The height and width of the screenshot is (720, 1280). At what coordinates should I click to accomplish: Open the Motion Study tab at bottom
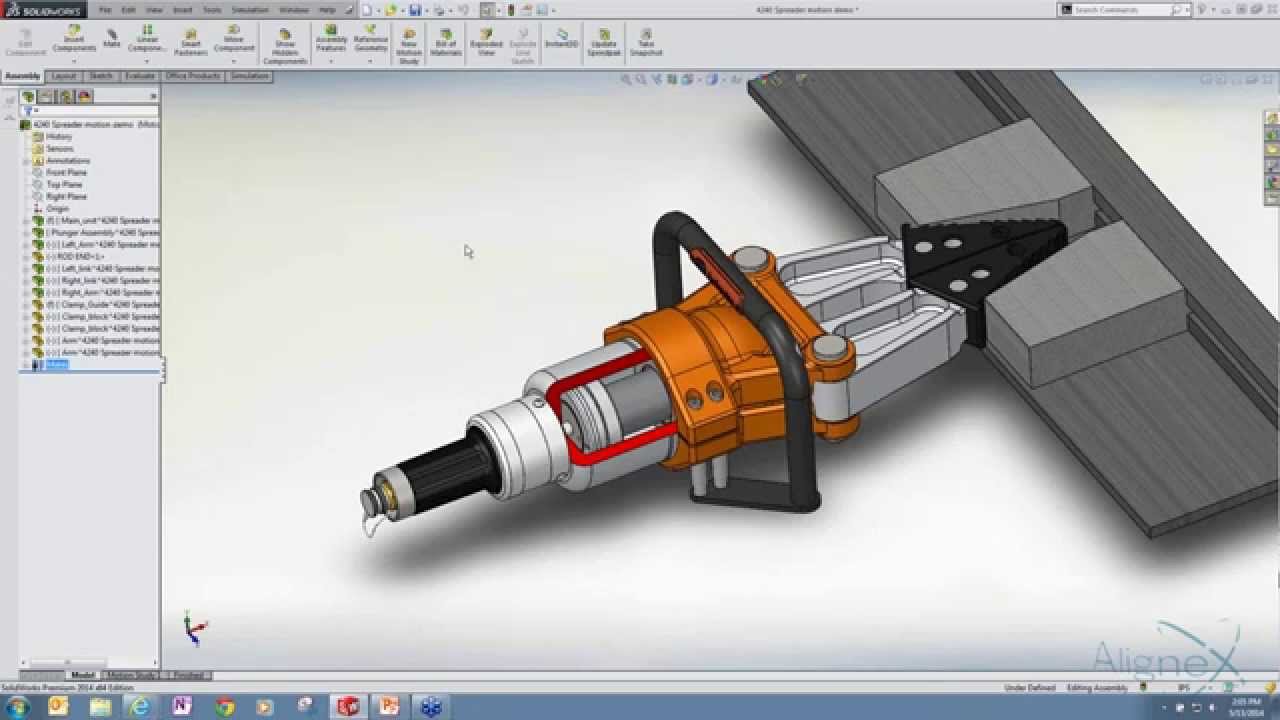pos(131,675)
